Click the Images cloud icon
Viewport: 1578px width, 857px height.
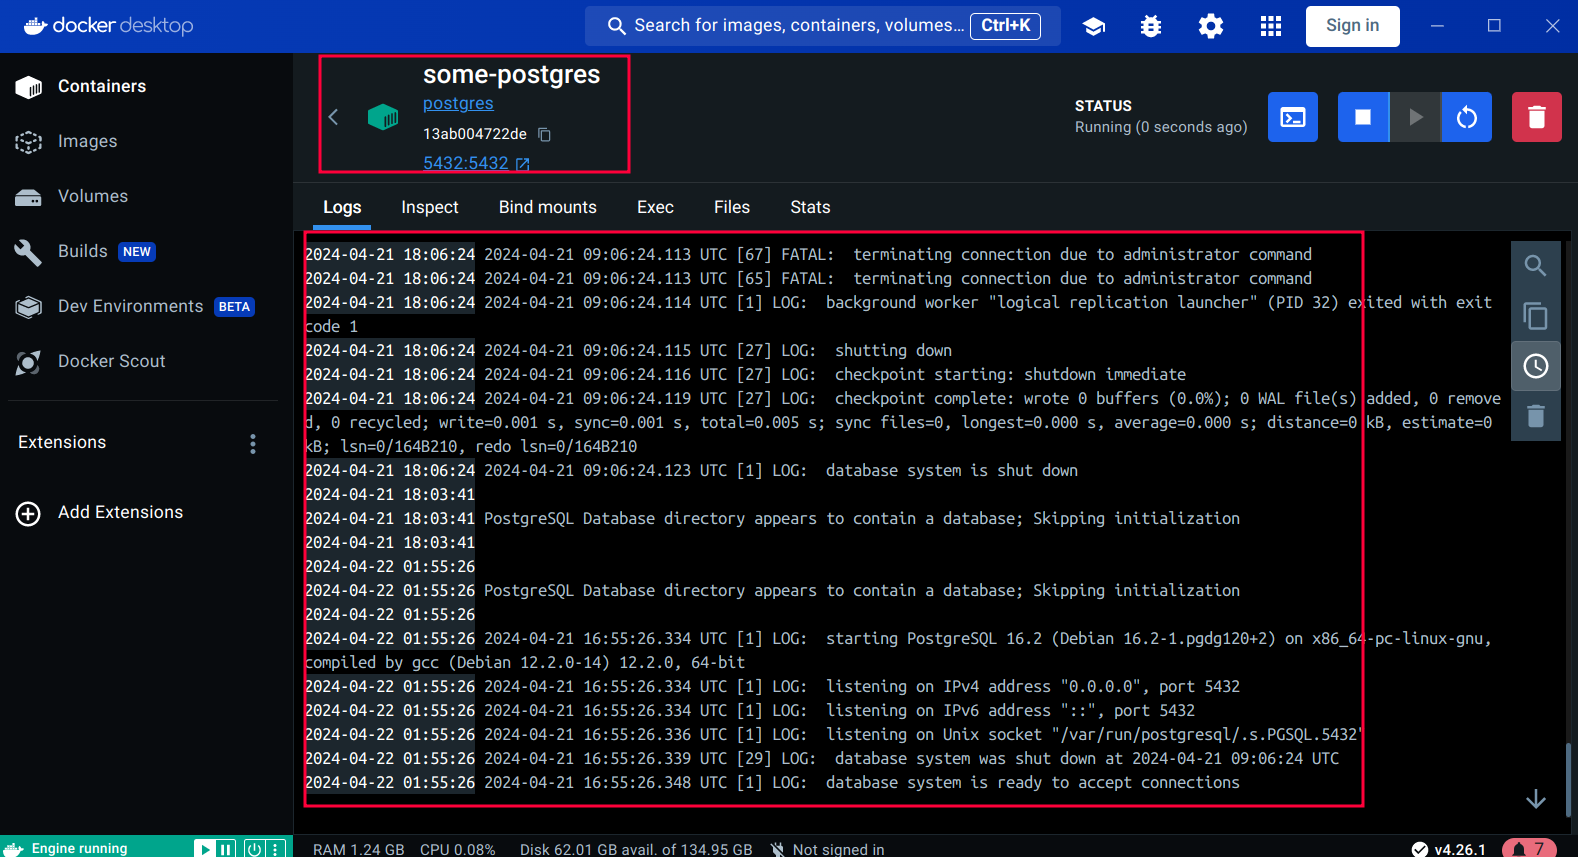(x=29, y=142)
